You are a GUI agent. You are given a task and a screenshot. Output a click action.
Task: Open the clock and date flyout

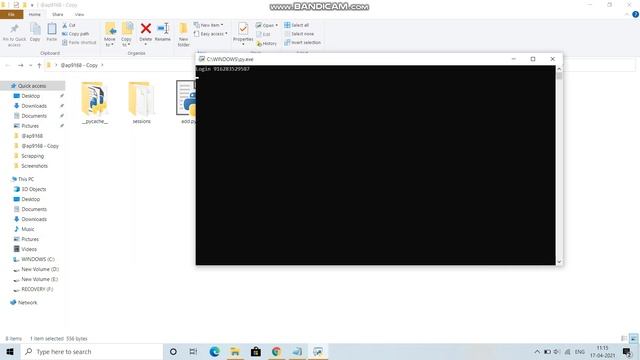point(602,352)
